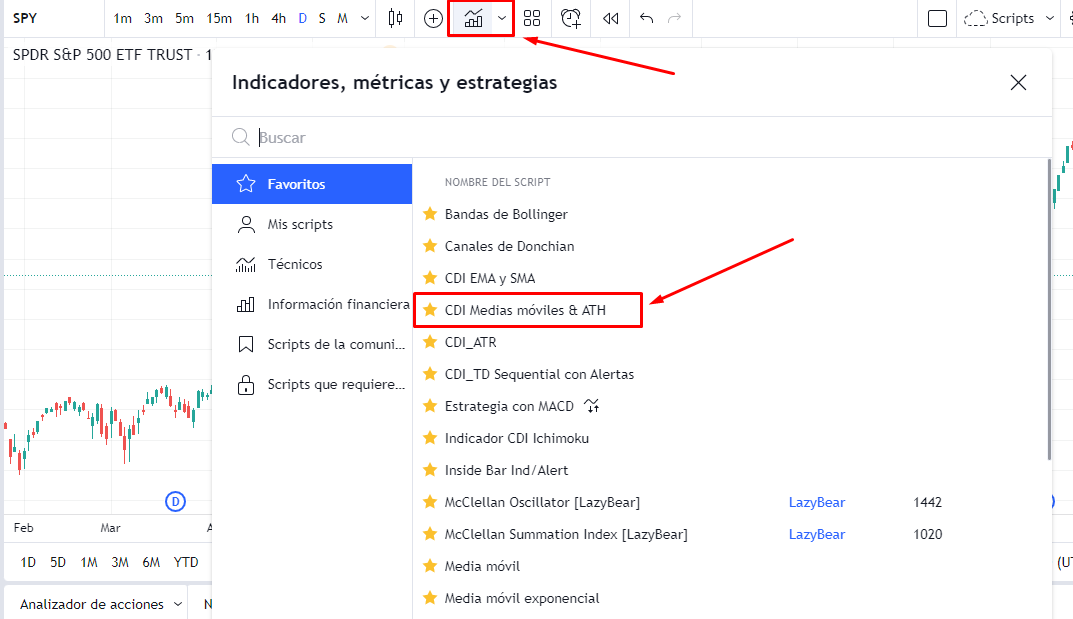1073x619 pixels.
Task: Select the 1m timeframe
Action: tap(122, 18)
